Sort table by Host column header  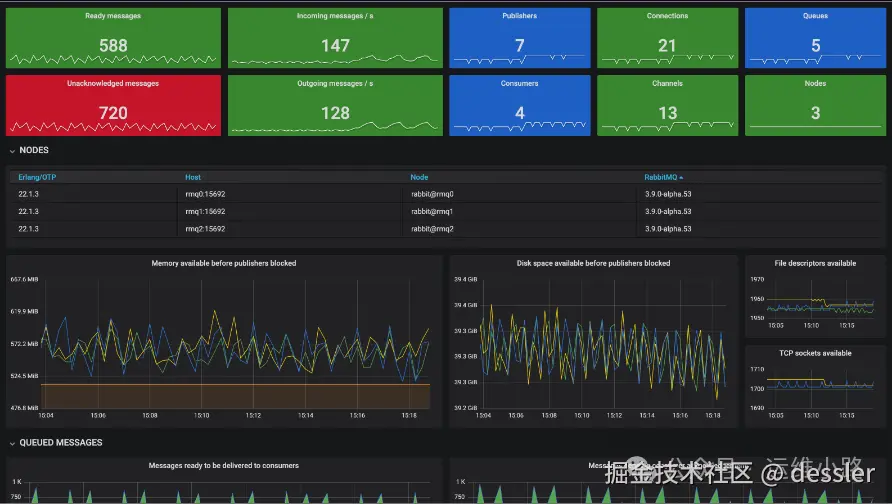193,177
